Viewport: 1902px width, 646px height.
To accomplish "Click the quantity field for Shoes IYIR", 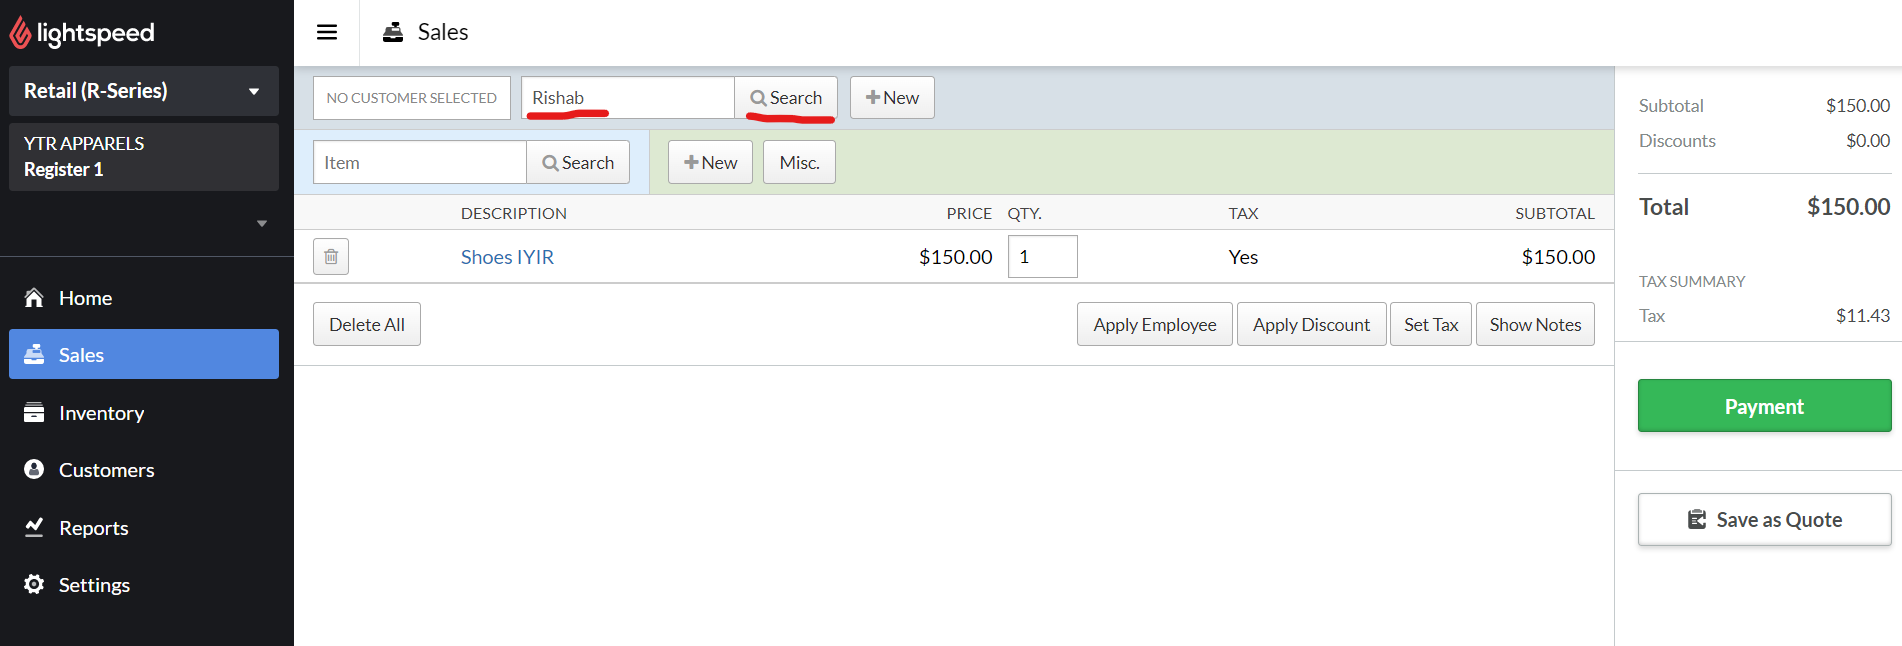I will (1042, 257).
